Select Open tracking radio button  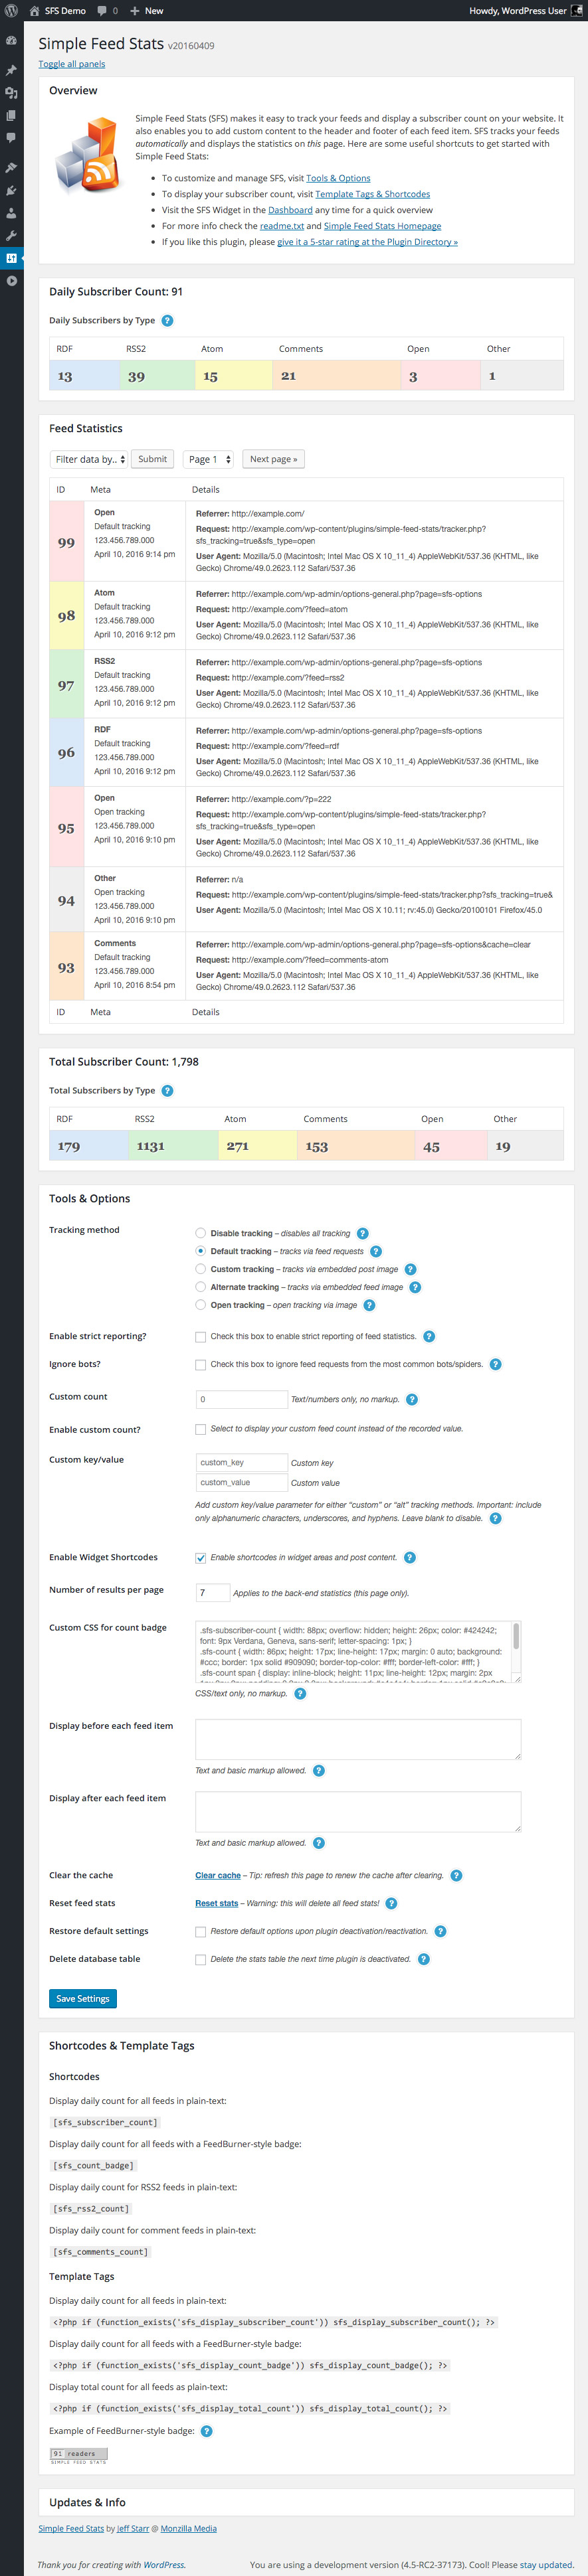pos(200,1305)
